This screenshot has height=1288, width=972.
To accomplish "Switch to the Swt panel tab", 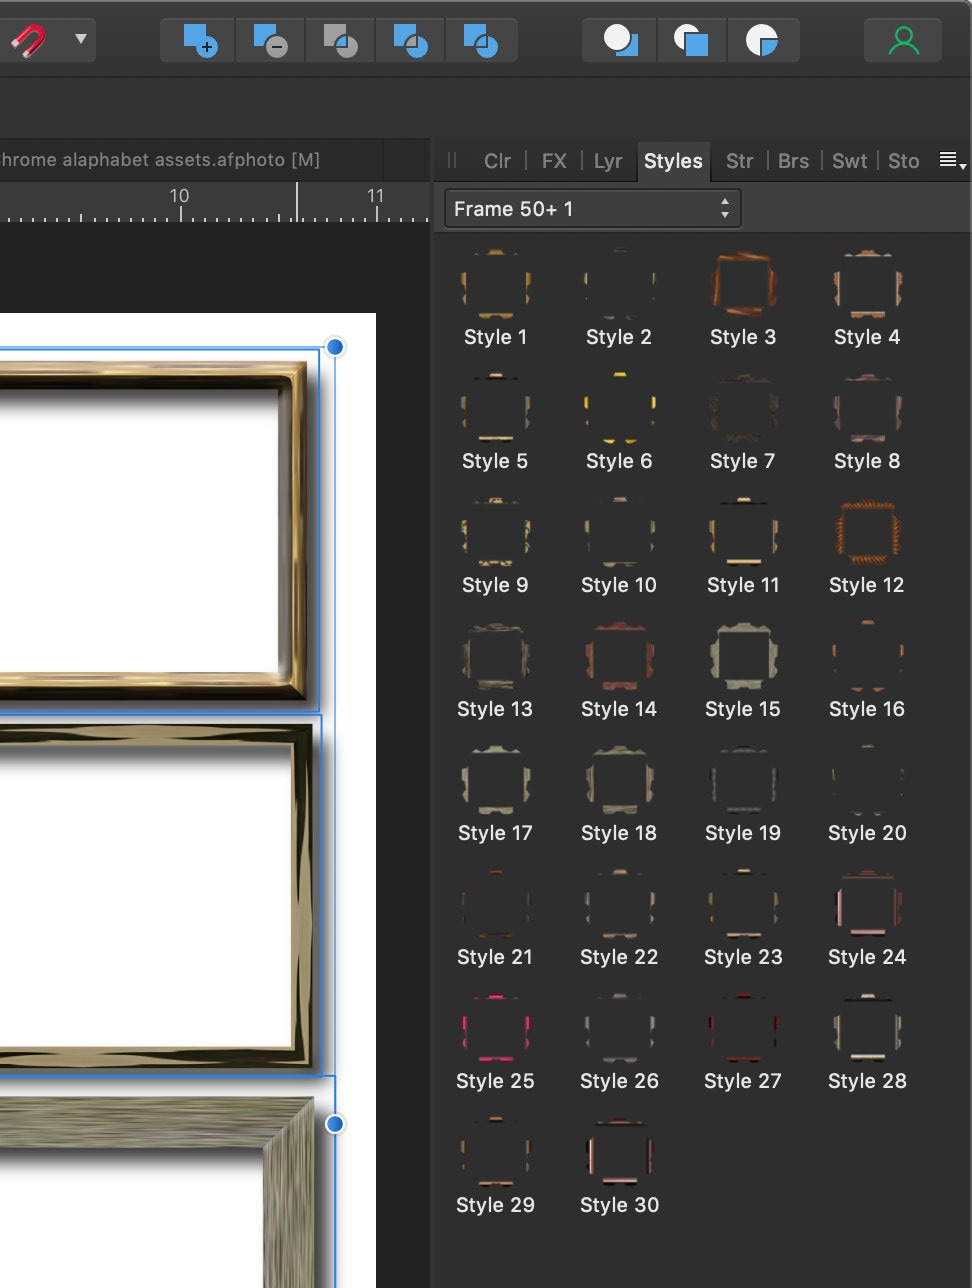I will point(850,161).
